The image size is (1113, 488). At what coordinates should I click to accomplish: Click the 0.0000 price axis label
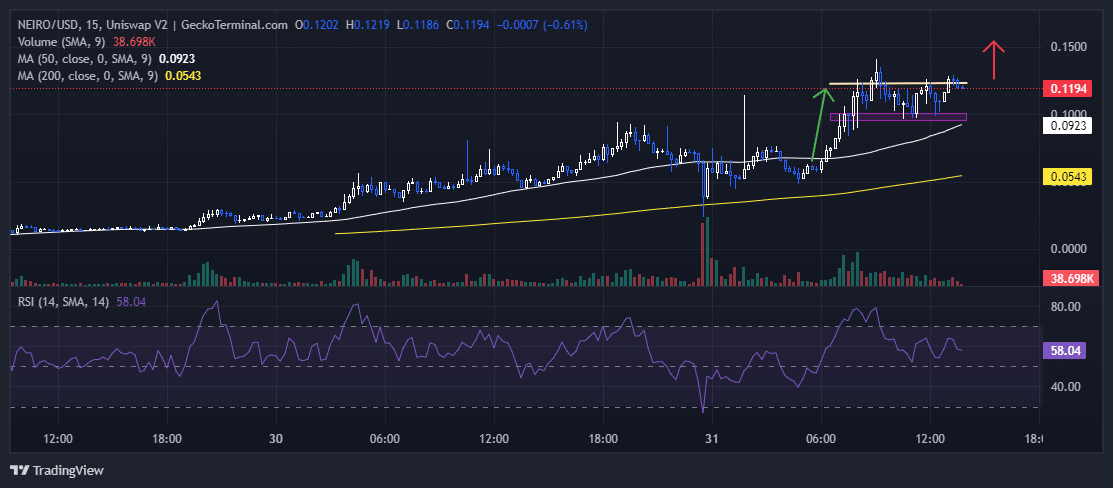click(1068, 249)
